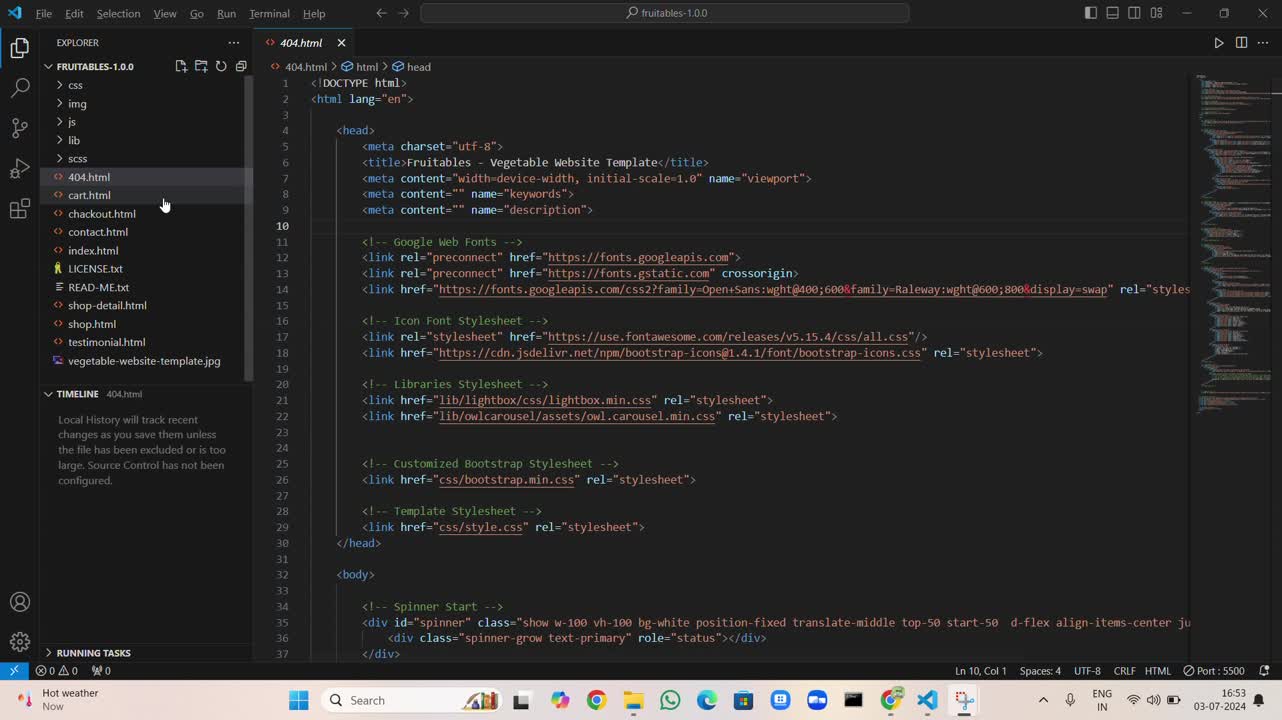Open the Selection menu
This screenshot has width=1282, height=720.
118,13
